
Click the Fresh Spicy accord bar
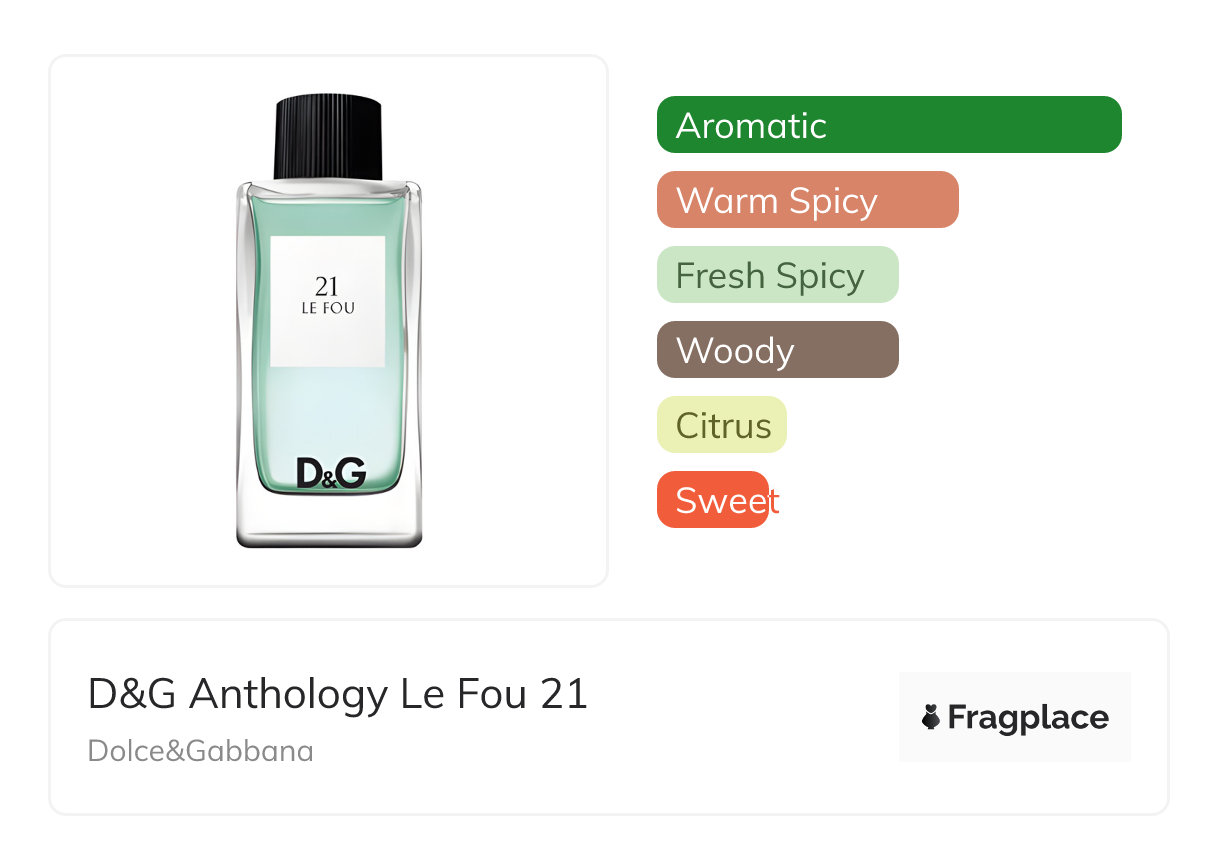[778, 275]
